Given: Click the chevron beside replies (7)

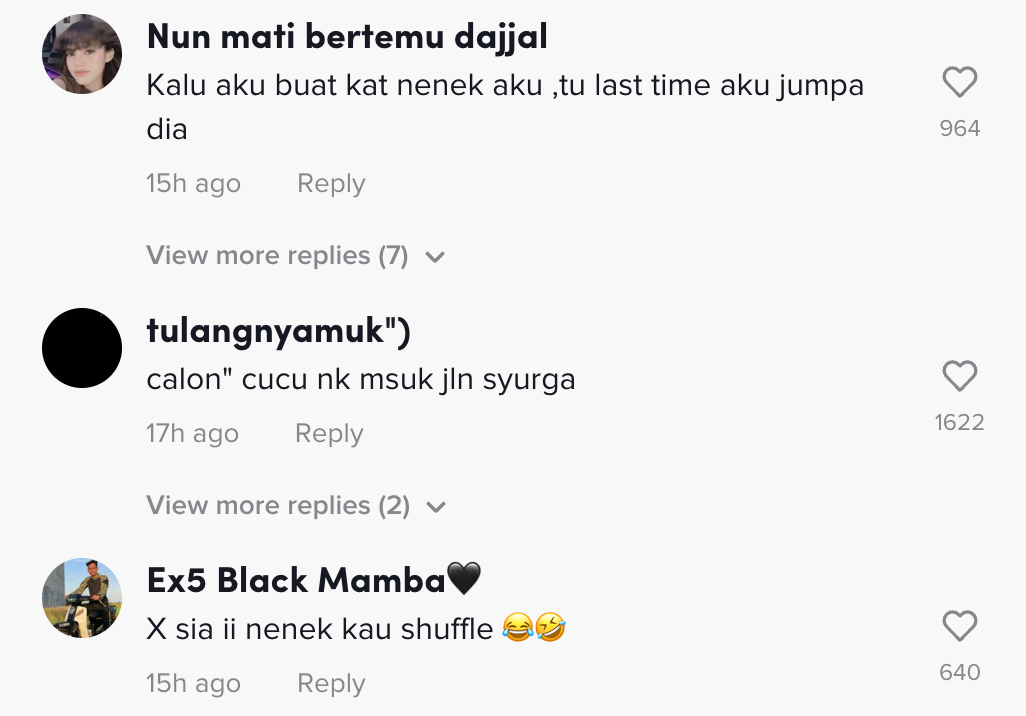Looking at the screenshot, I should point(435,257).
